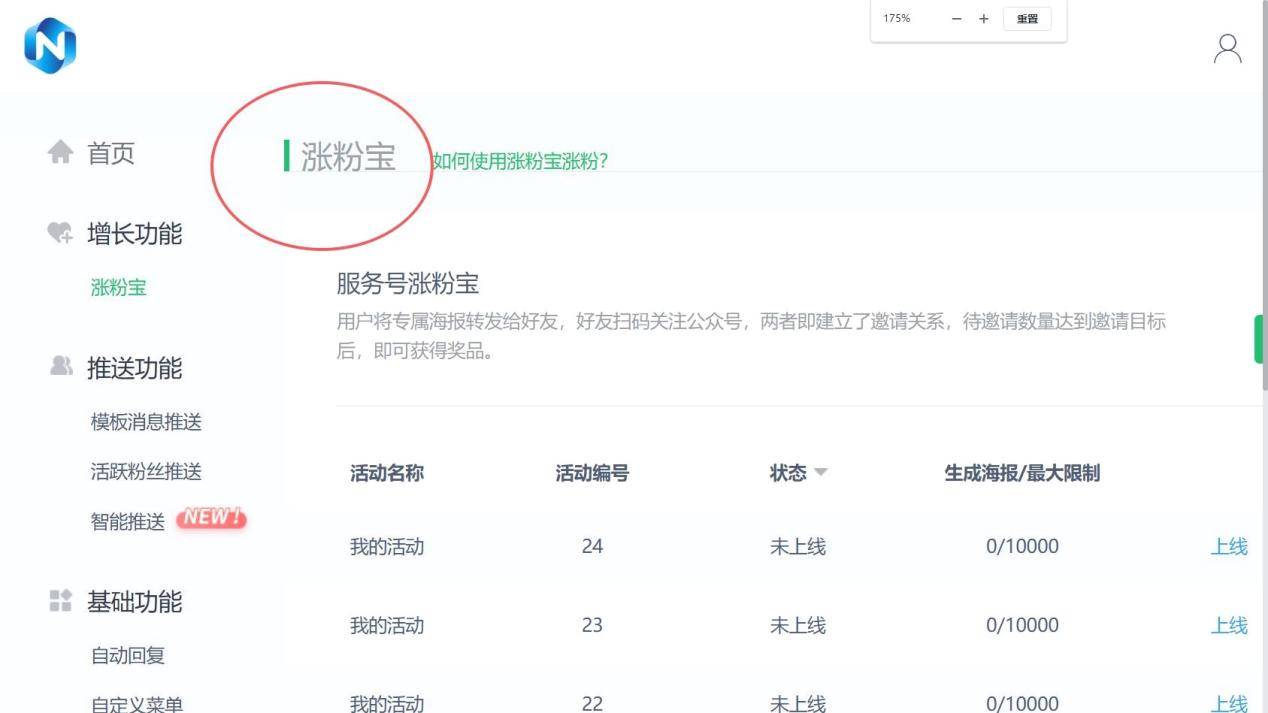
Task: Go to 自动回复 in the sidebar
Action: tap(128, 656)
